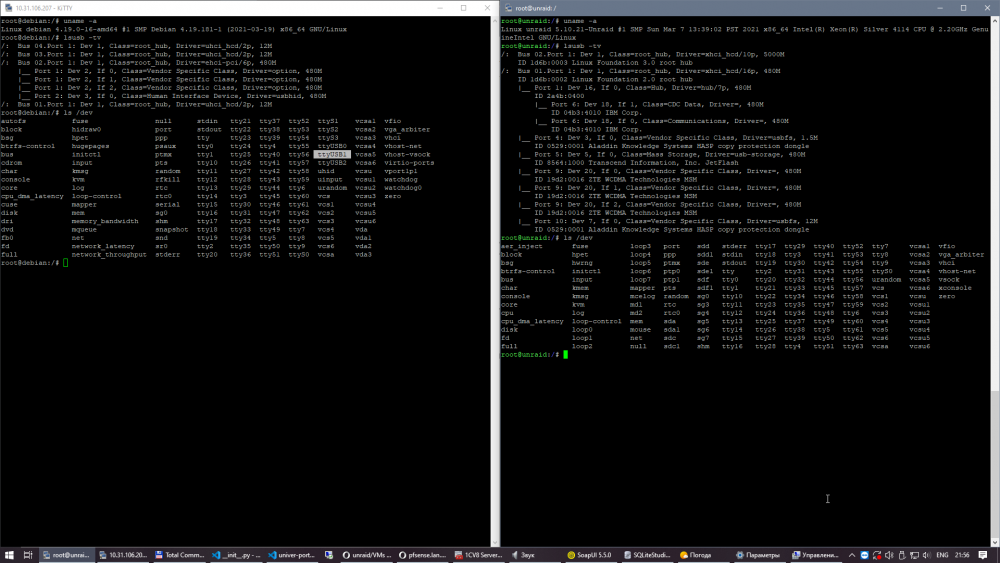Open network status tray icon
Screen dimensions: 1000x563
[x=914, y=555]
